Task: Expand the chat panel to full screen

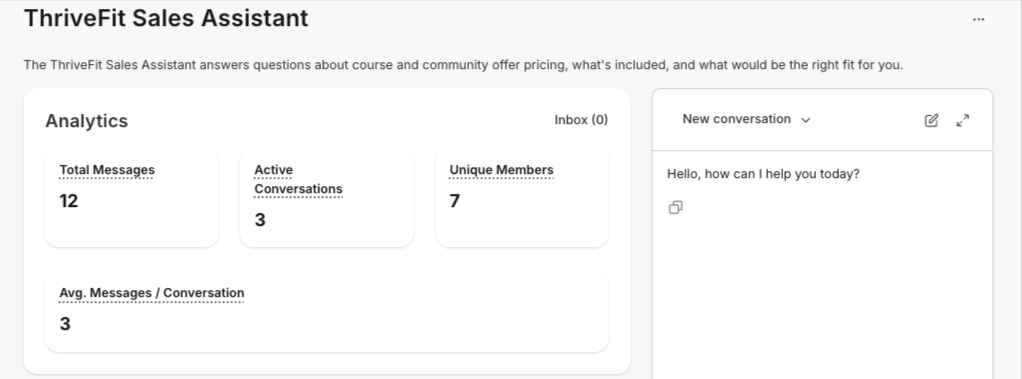Action: [x=963, y=120]
